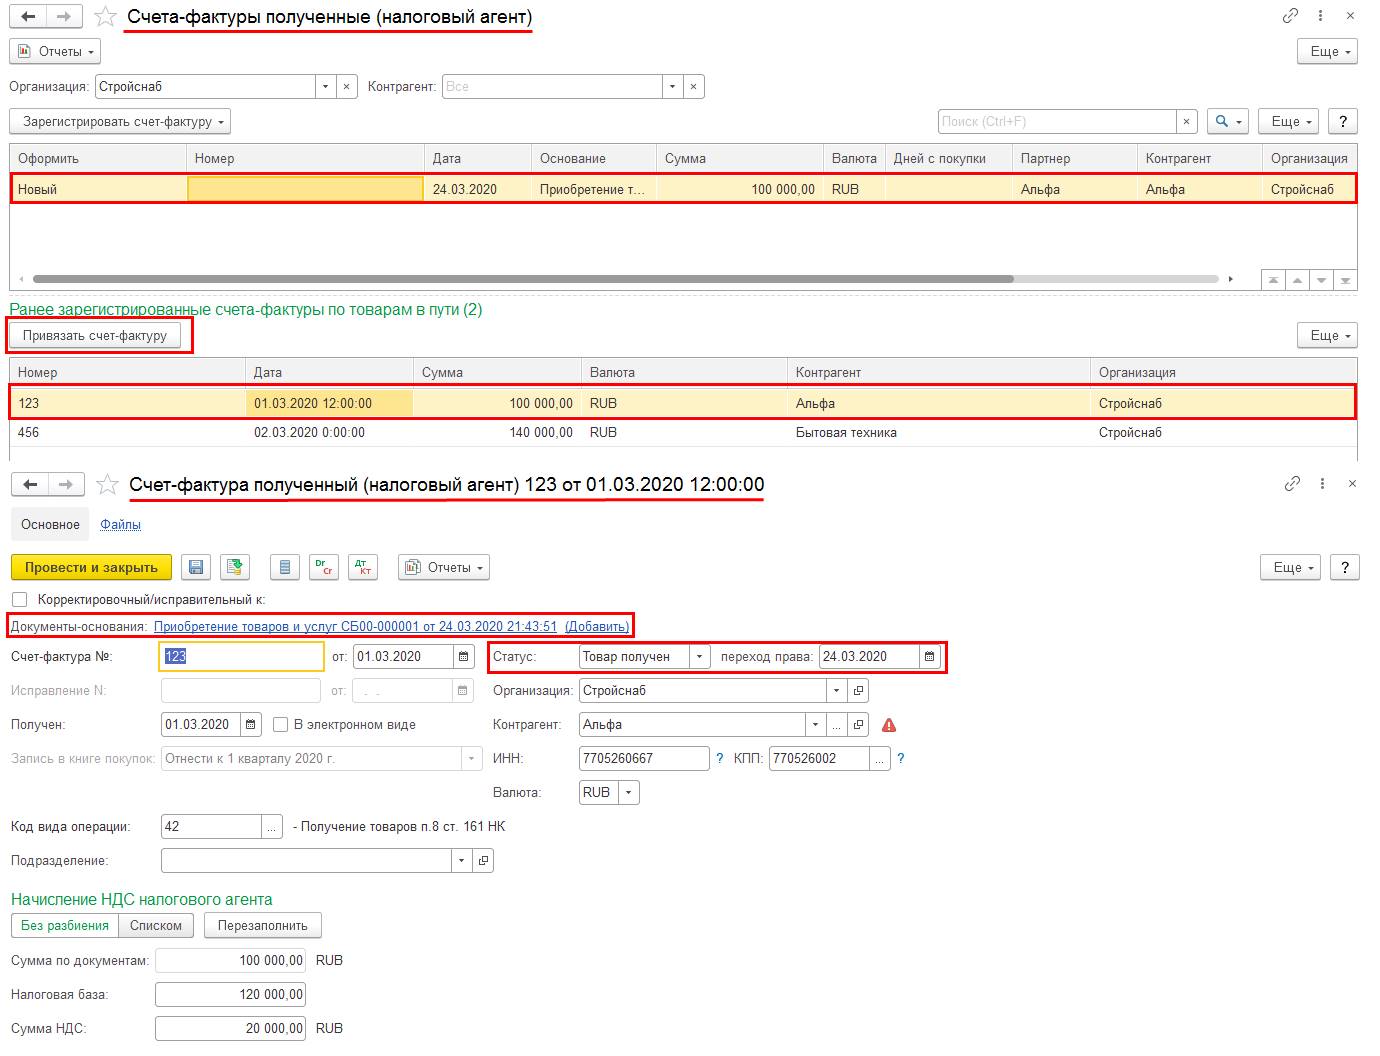The height and width of the screenshot is (1056, 1380).
Task: Expand Организация filter dropdown in list
Action: (325, 87)
